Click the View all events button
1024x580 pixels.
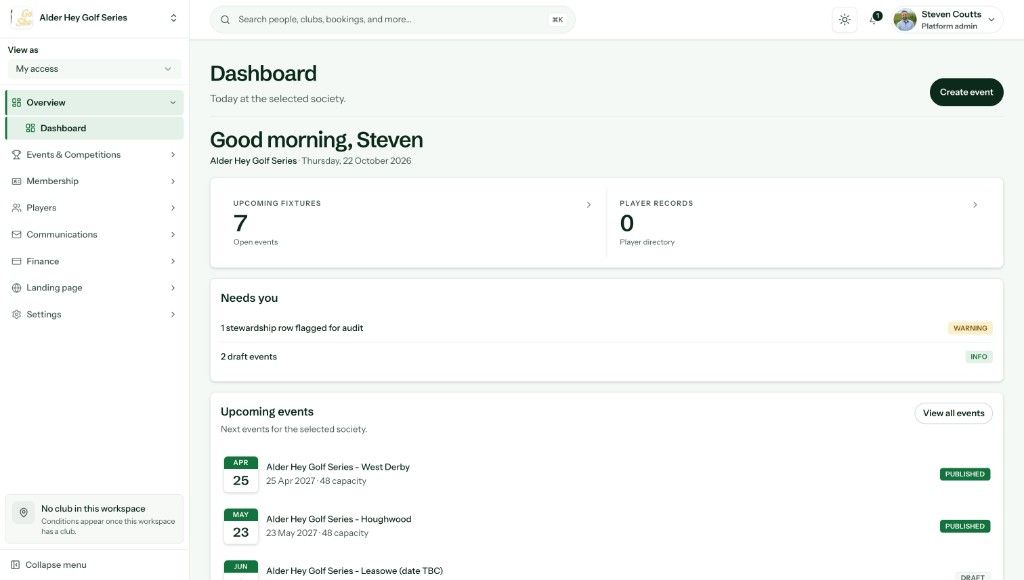(953, 413)
